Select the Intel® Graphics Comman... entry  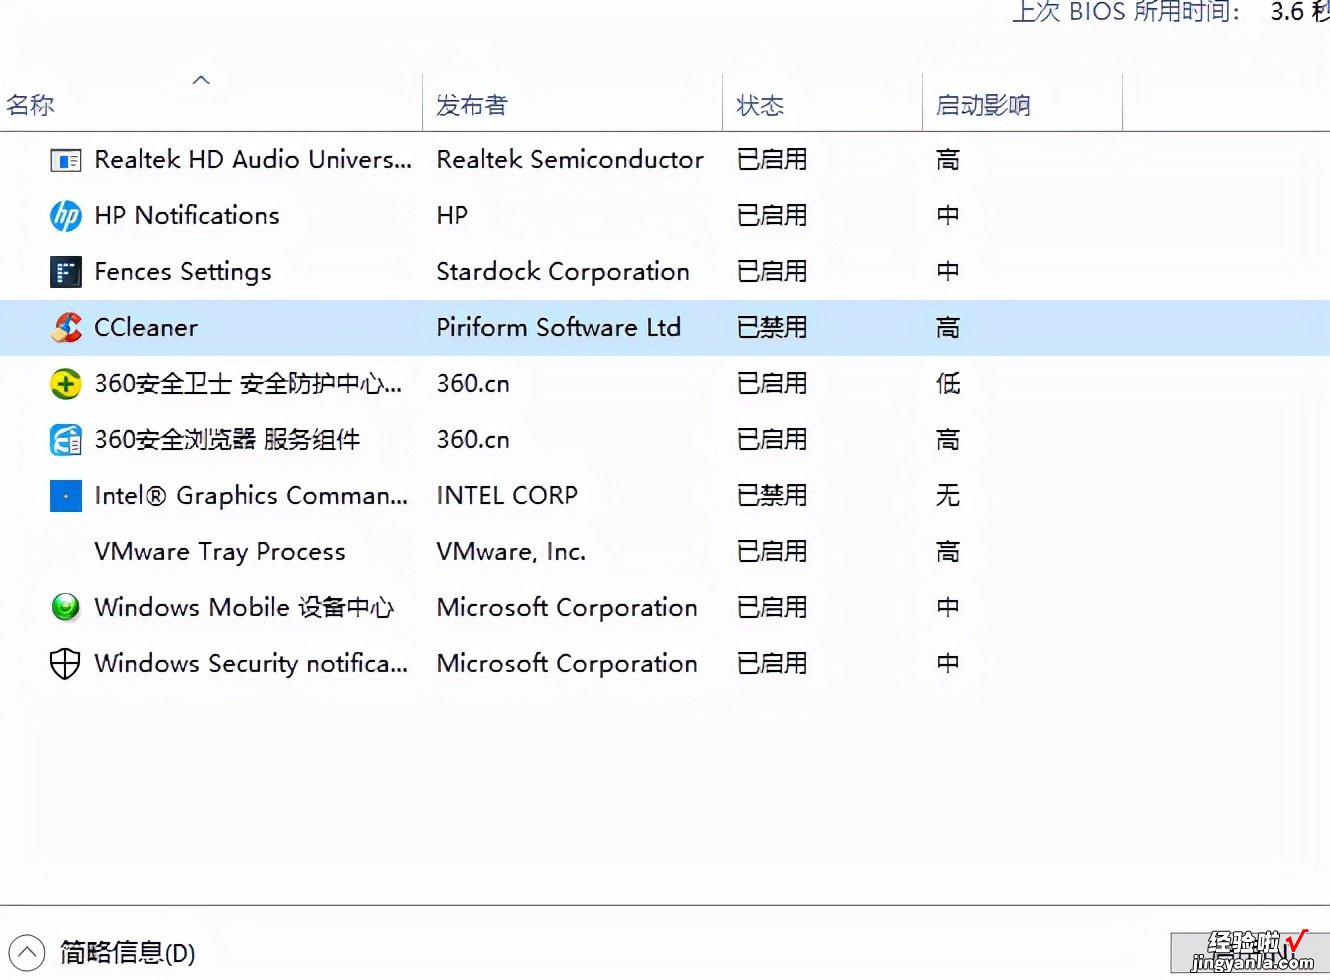pyautogui.click(x=251, y=496)
